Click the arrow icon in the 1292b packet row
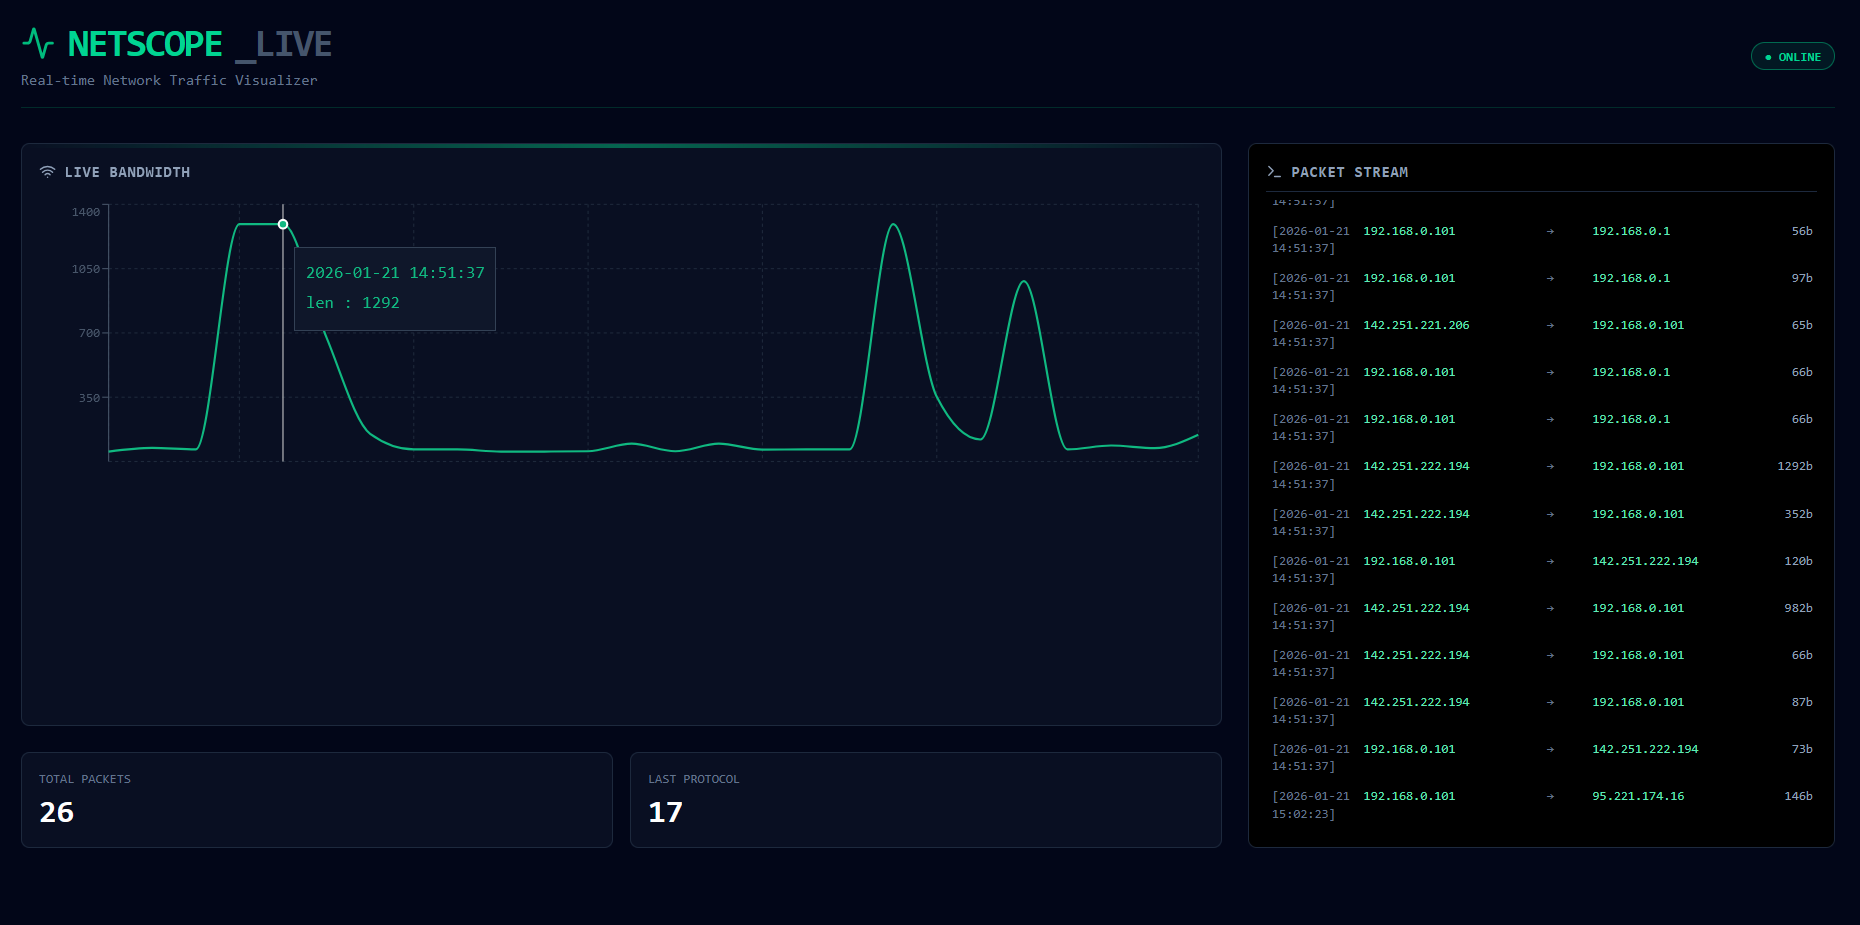Screen dimensions: 1860x925 click(1550, 467)
